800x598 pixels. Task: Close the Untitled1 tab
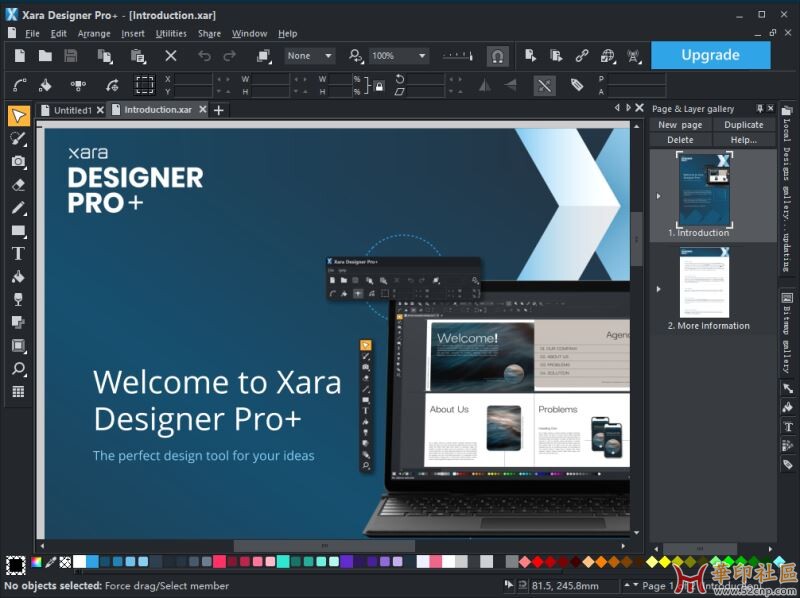(100, 110)
